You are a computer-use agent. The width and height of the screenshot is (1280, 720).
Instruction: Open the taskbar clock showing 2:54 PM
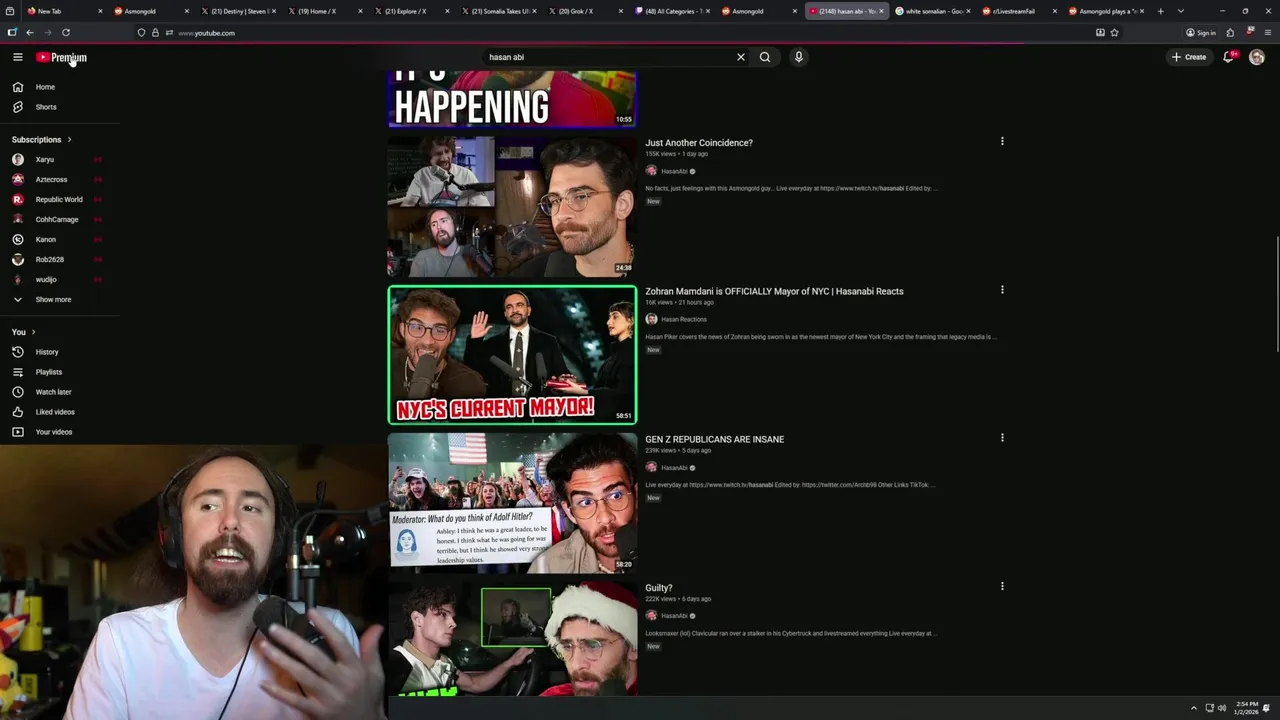[1246, 708]
